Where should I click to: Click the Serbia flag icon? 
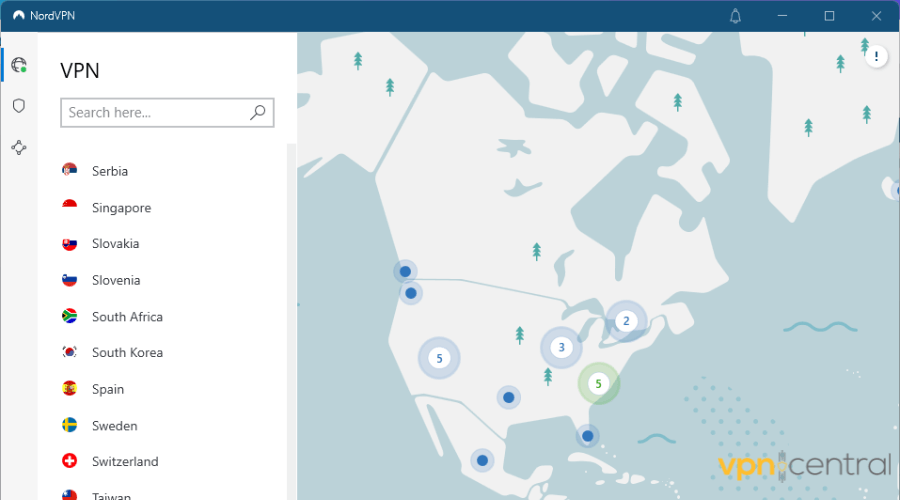69,170
